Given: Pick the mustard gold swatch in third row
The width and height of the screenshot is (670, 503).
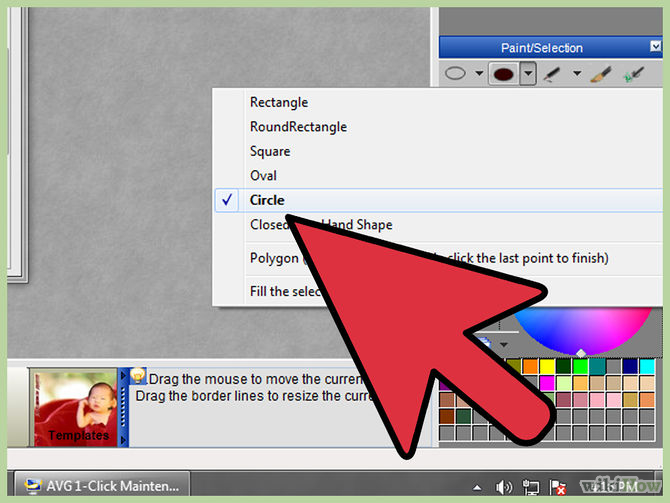Looking at the screenshot, I should pyautogui.click(x=630, y=400).
